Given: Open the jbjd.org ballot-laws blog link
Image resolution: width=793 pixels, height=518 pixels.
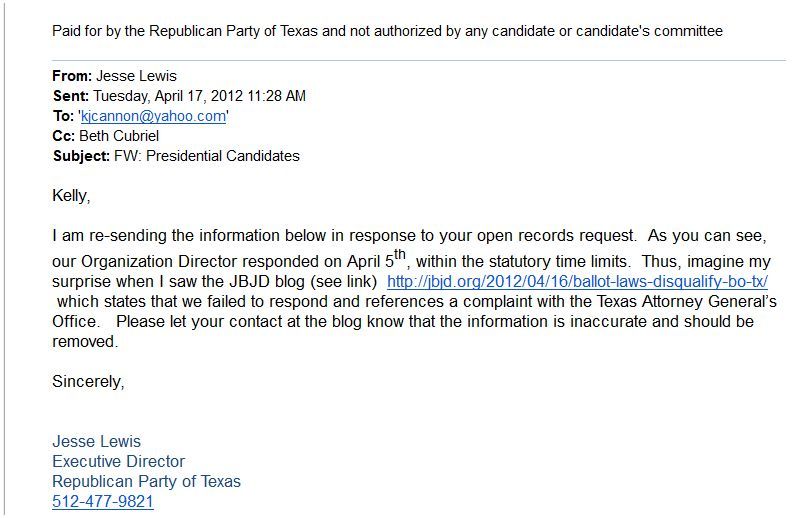Looking at the screenshot, I should click(577, 281).
